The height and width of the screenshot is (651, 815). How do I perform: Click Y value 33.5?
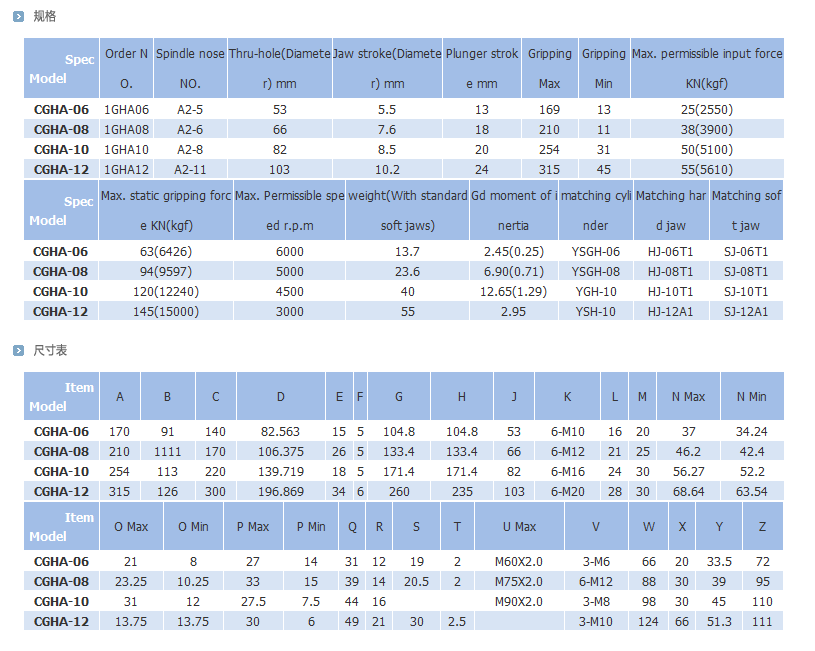[x=719, y=562]
